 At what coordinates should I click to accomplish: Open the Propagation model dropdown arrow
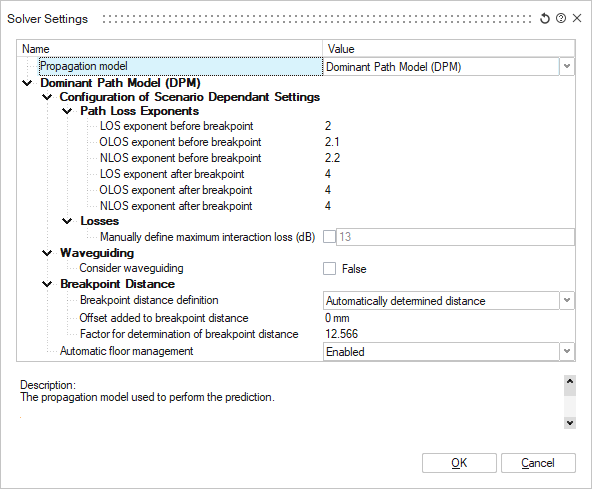[x=567, y=66]
